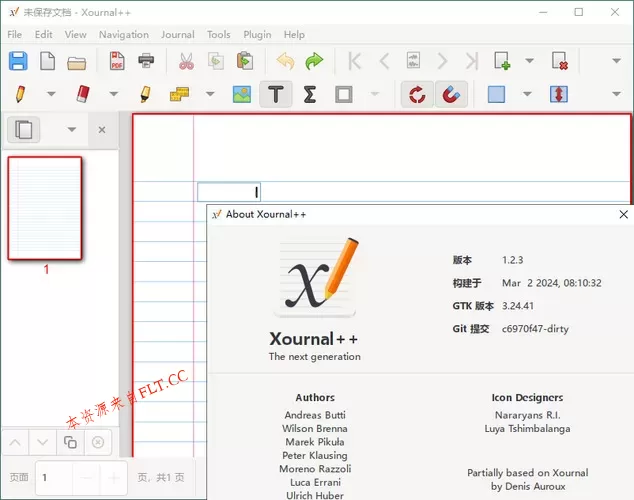Image resolution: width=634 pixels, height=500 pixels.
Task: Go to the next page
Action: click(x=442, y=61)
